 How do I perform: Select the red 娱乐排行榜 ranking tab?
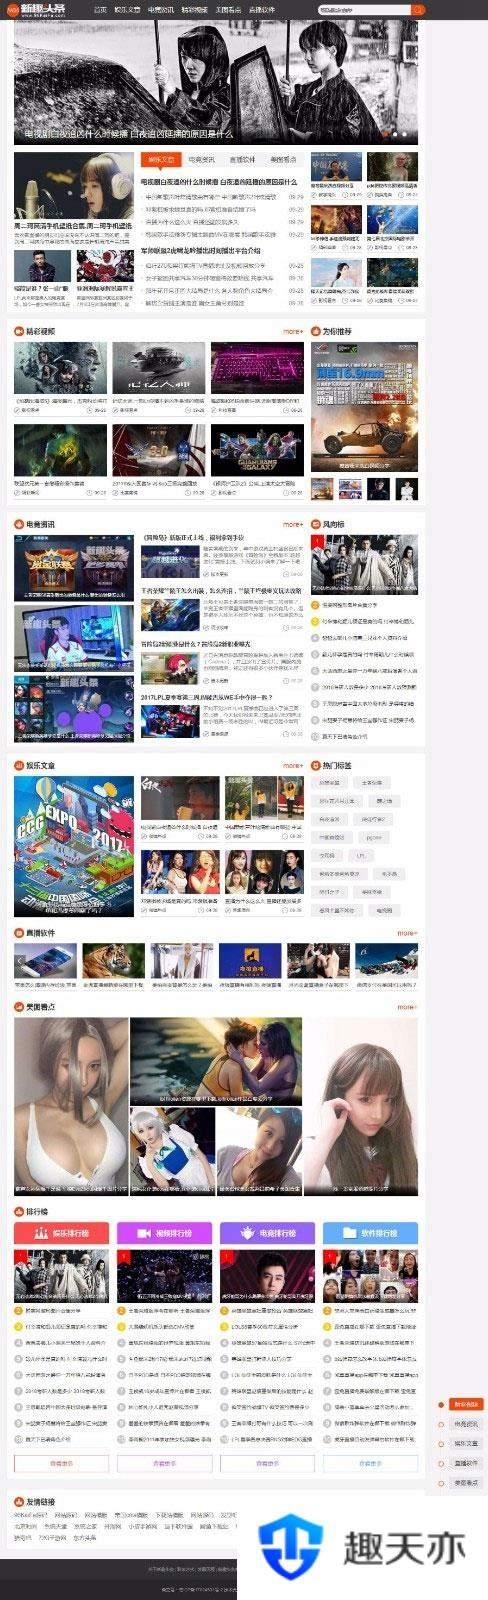pyautogui.click(x=61, y=1234)
